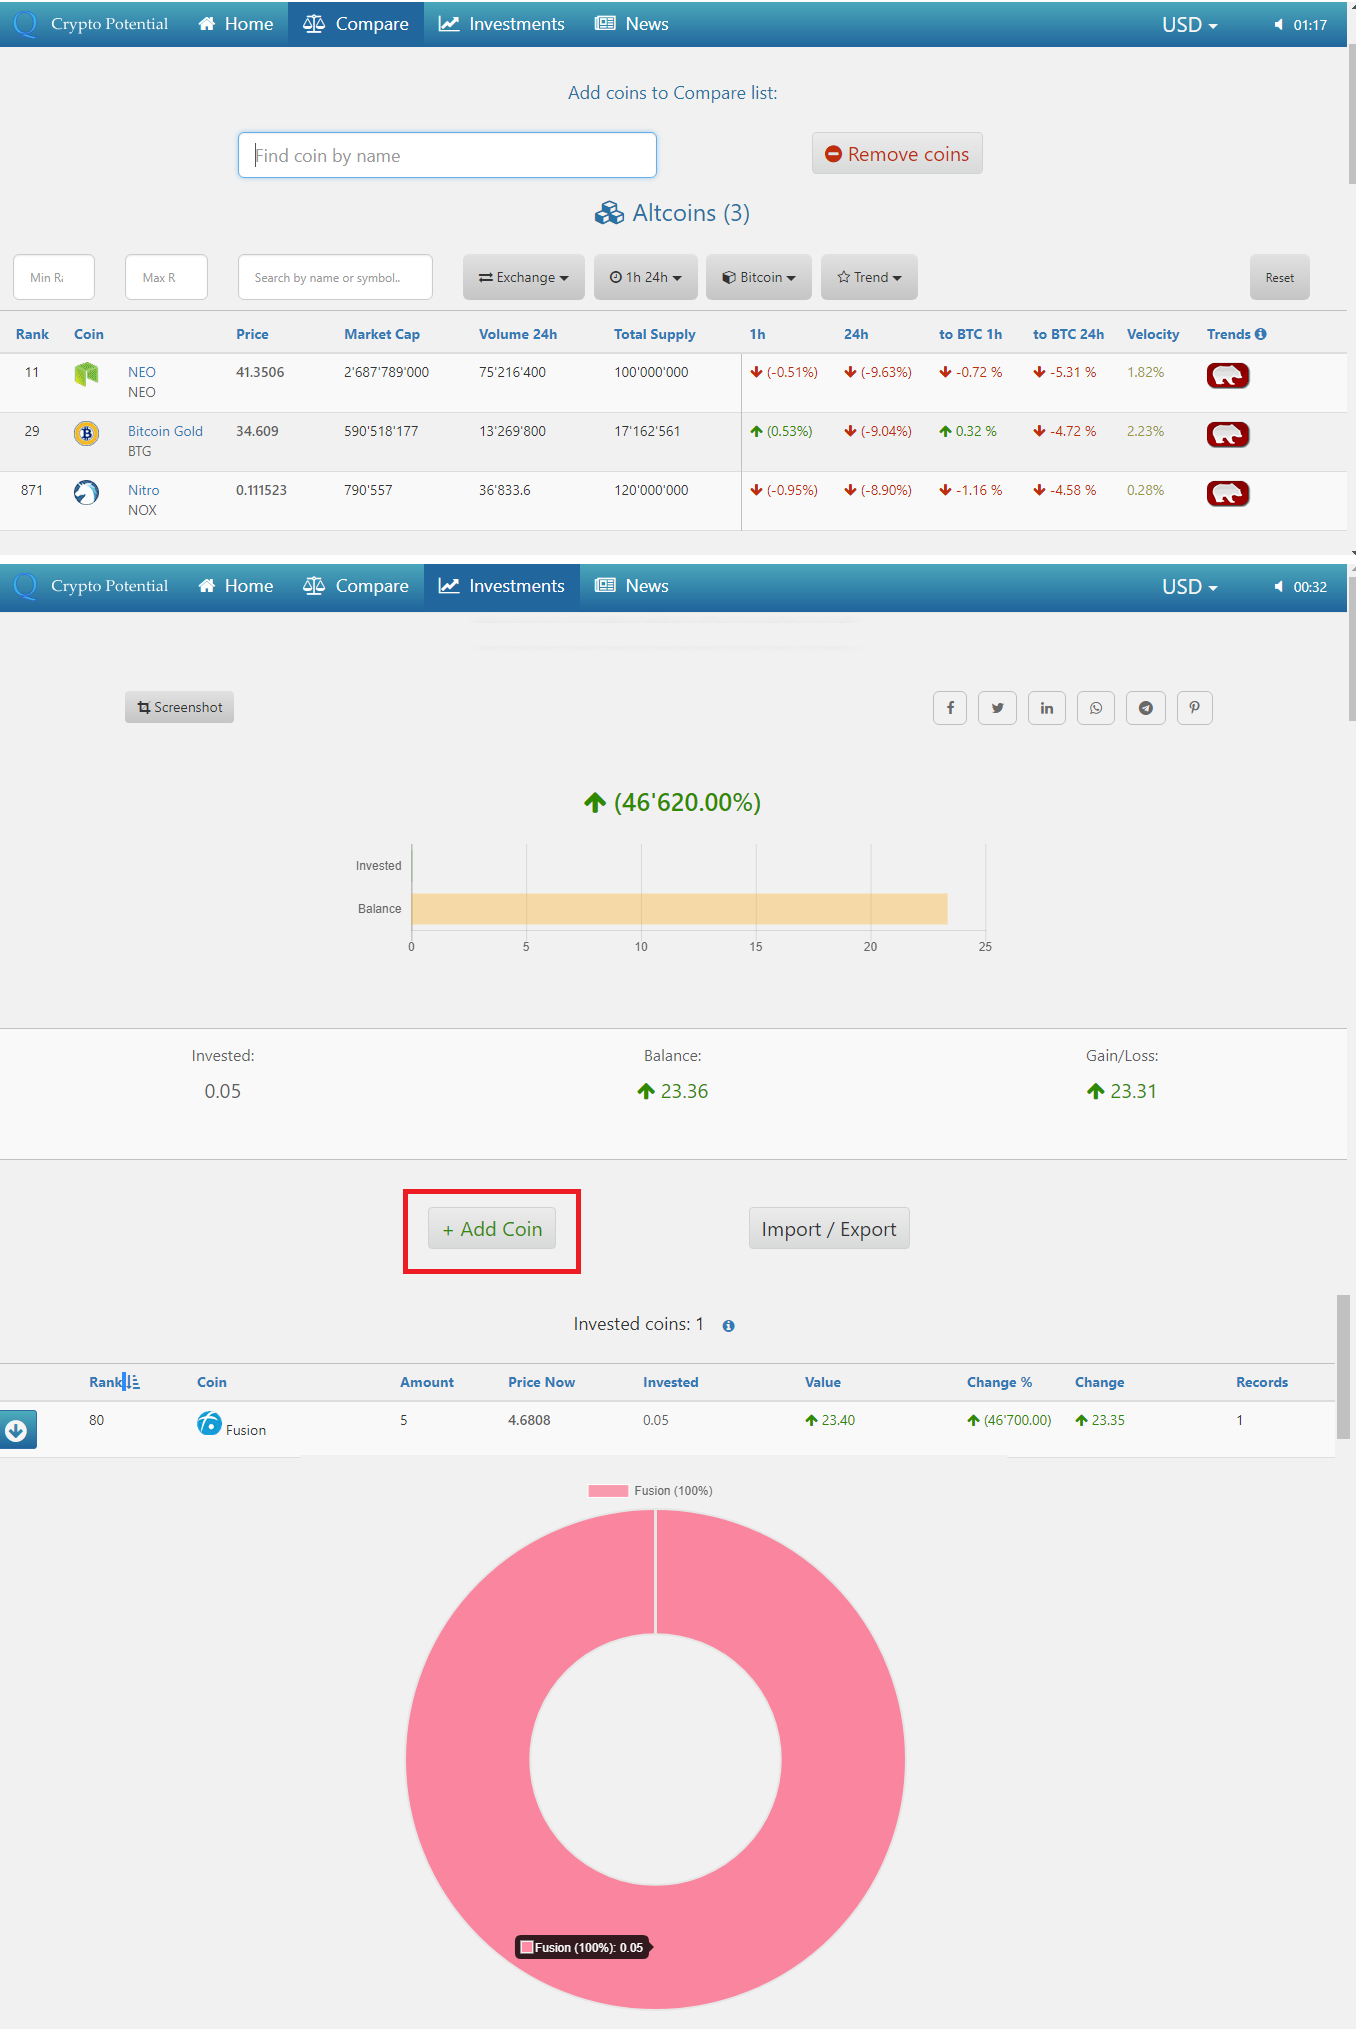1356x2029 pixels.
Task: Share via Telegram
Action: click(x=1146, y=708)
